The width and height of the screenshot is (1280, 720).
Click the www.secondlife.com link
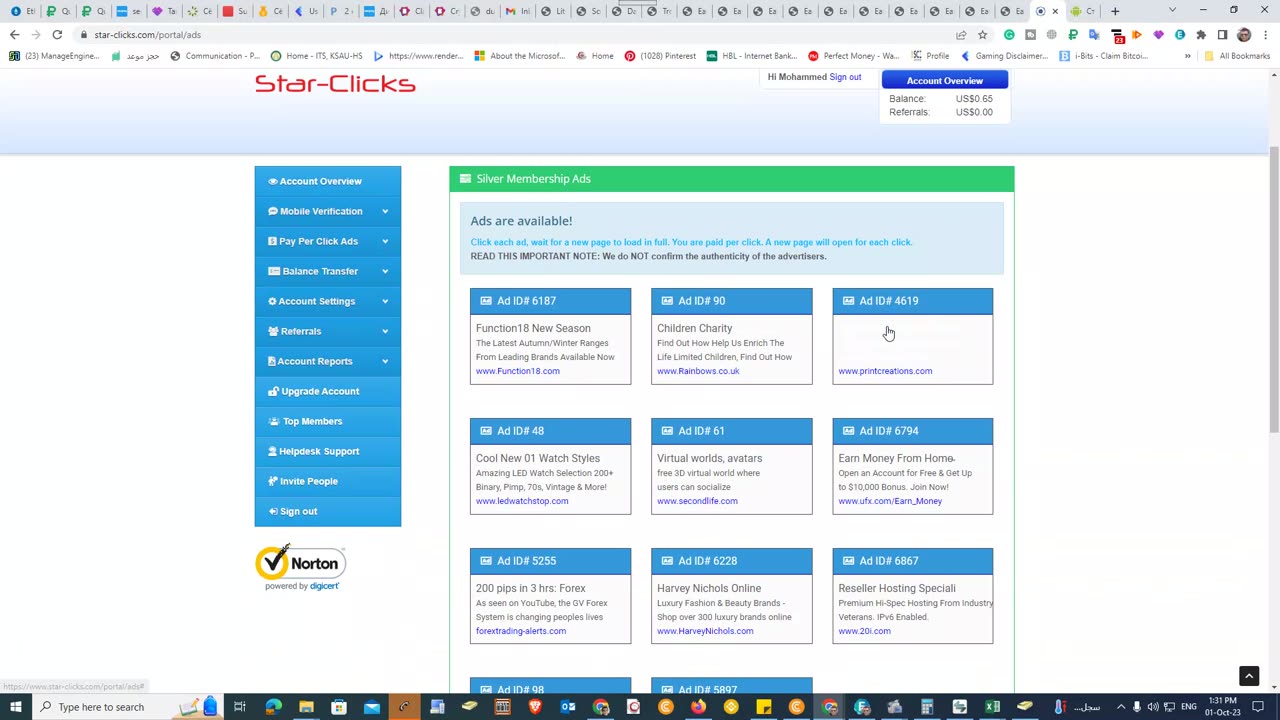pyautogui.click(x=697, y=501)
